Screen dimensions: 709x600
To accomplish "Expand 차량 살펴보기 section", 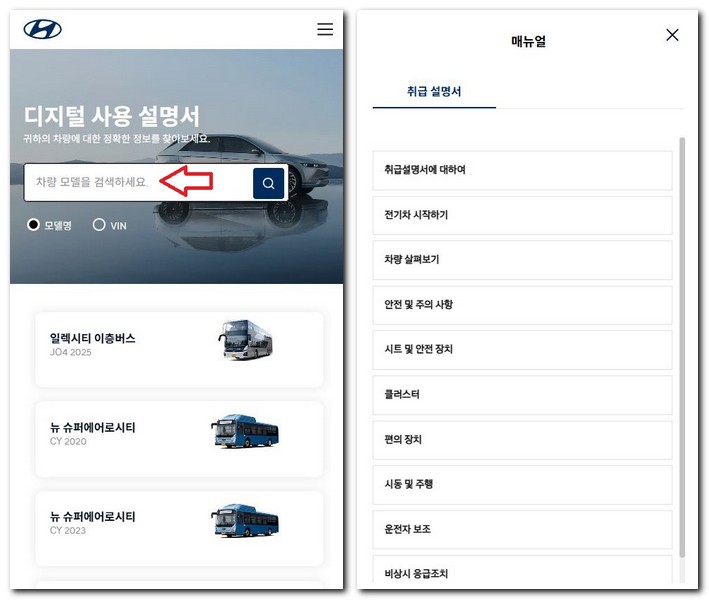I will coord(522,260).
